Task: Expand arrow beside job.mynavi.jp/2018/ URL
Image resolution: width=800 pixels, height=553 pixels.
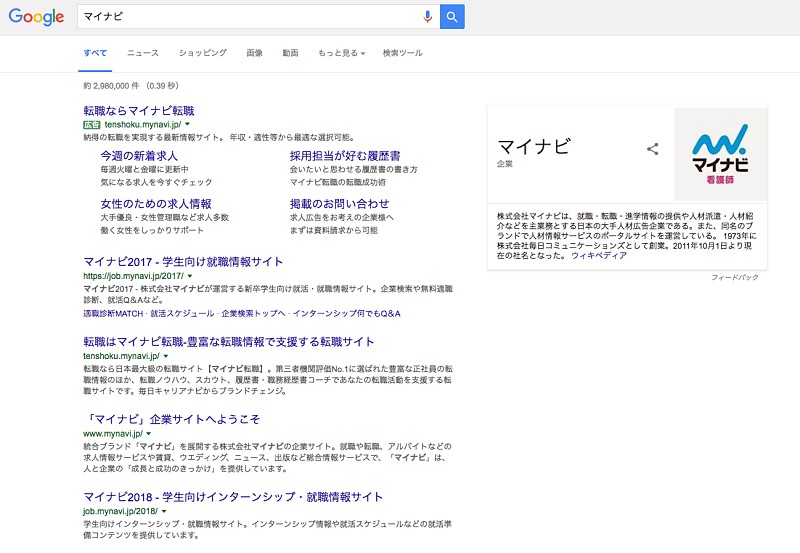Action: [164, 511]
